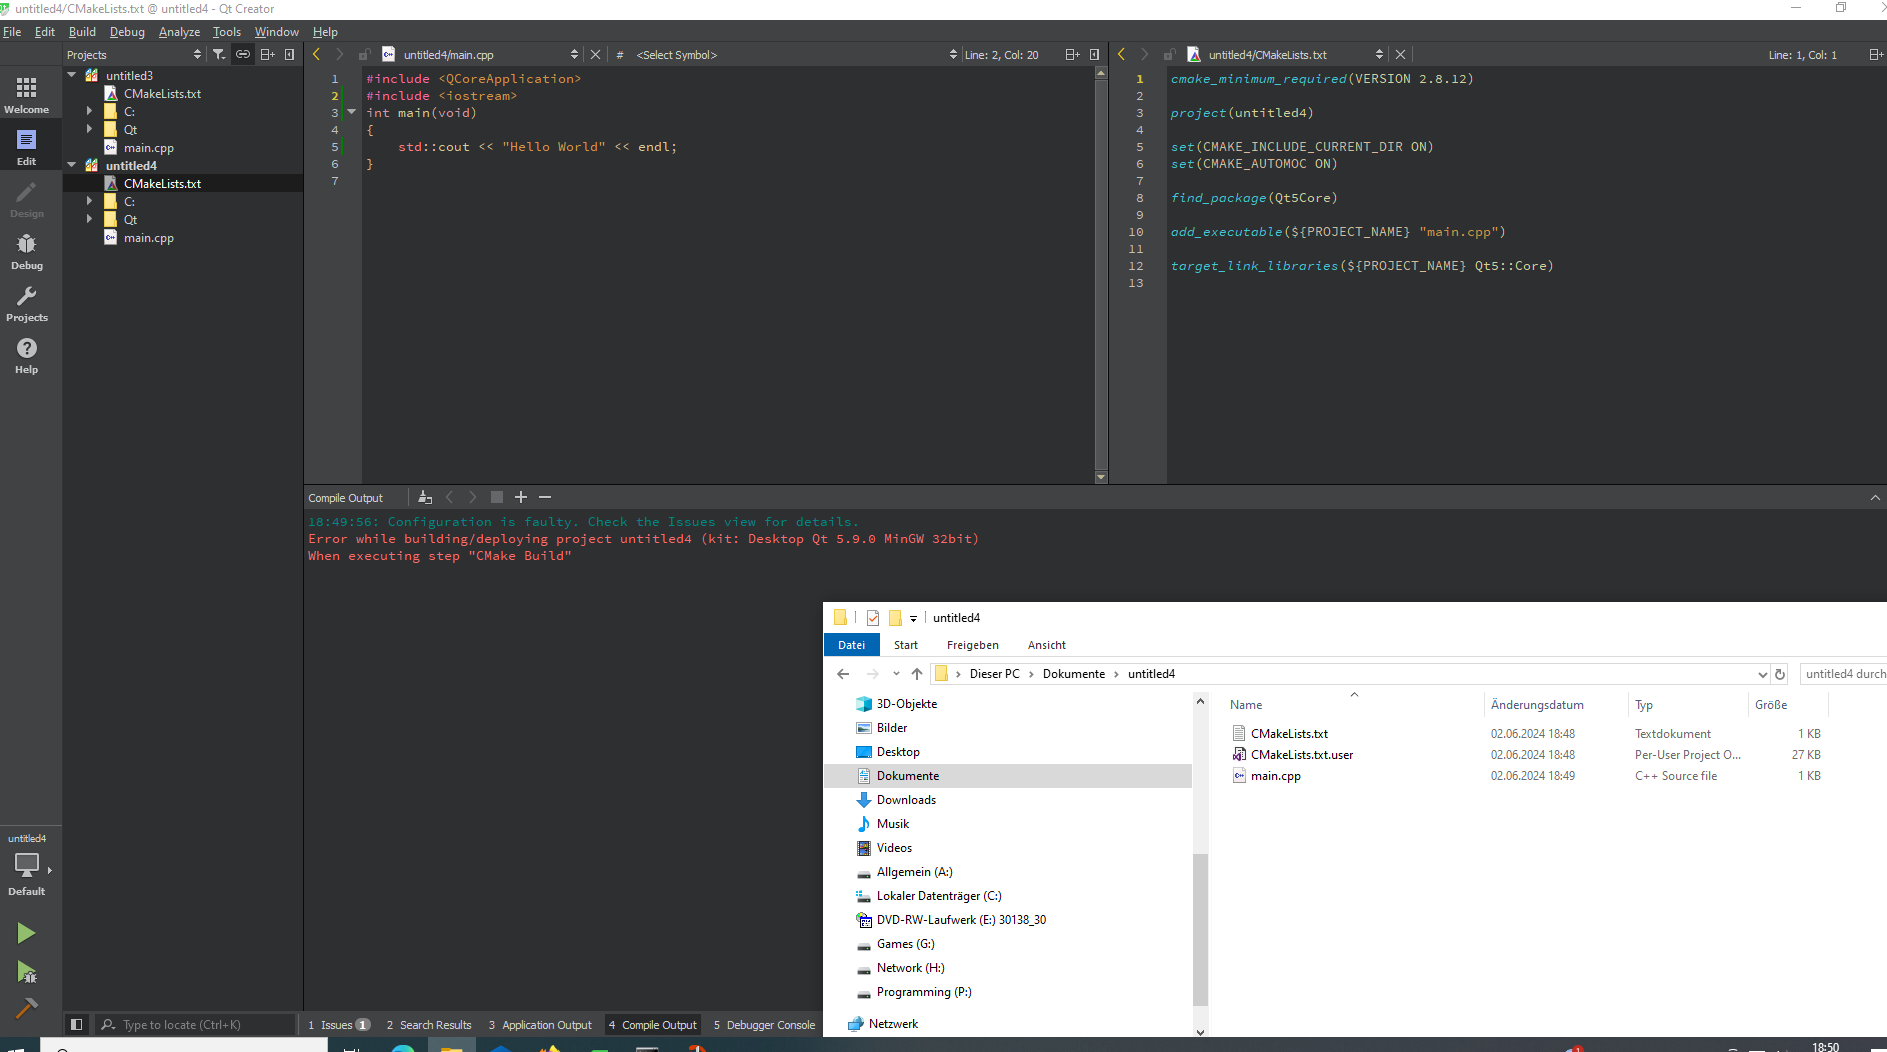Zoom out Compile Output text
1887x1052 pixels.
[x=545, y=497]
